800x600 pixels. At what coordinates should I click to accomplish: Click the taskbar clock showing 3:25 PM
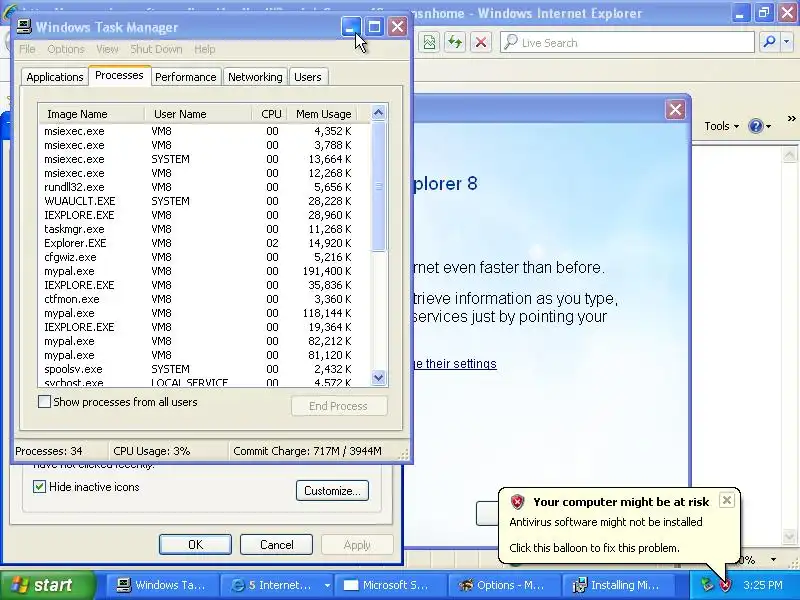click(x=763, y=585)
